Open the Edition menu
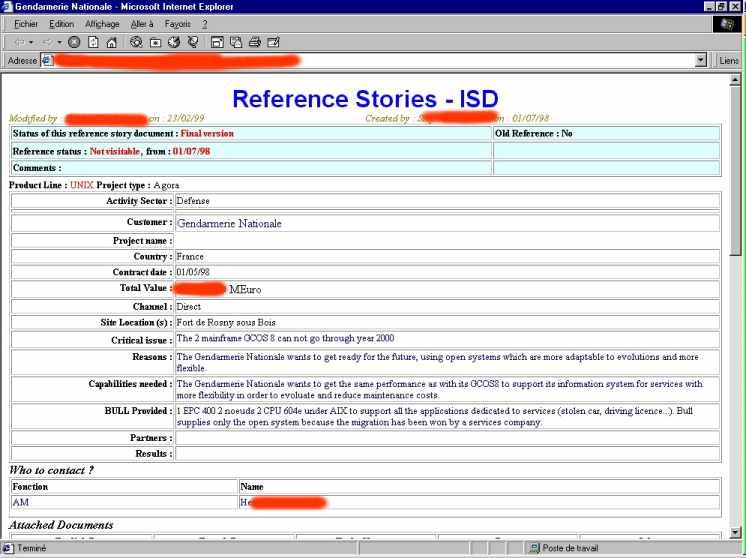 coord(61,24)
